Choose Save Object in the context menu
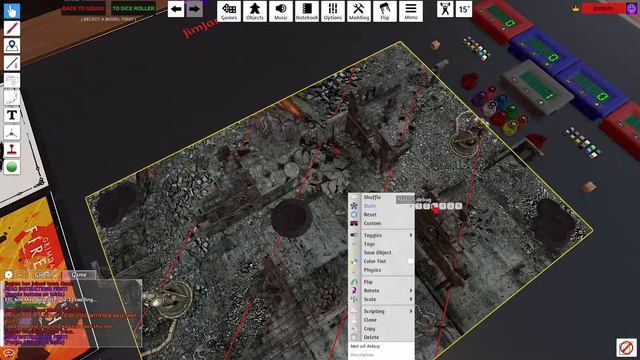This screenshot has height=360, width=640. pyautogui.click(x=381, y=253)
